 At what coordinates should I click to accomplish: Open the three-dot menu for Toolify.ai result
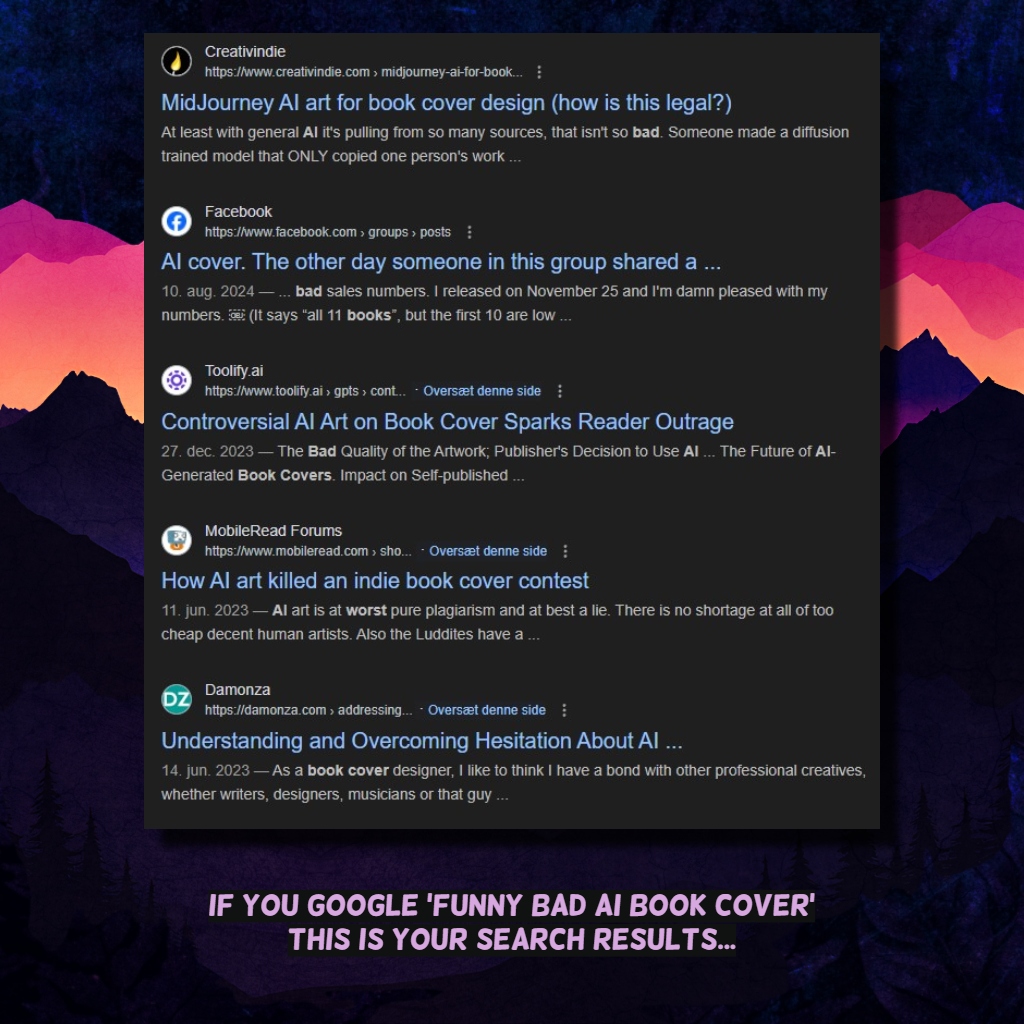coord(560,391)
